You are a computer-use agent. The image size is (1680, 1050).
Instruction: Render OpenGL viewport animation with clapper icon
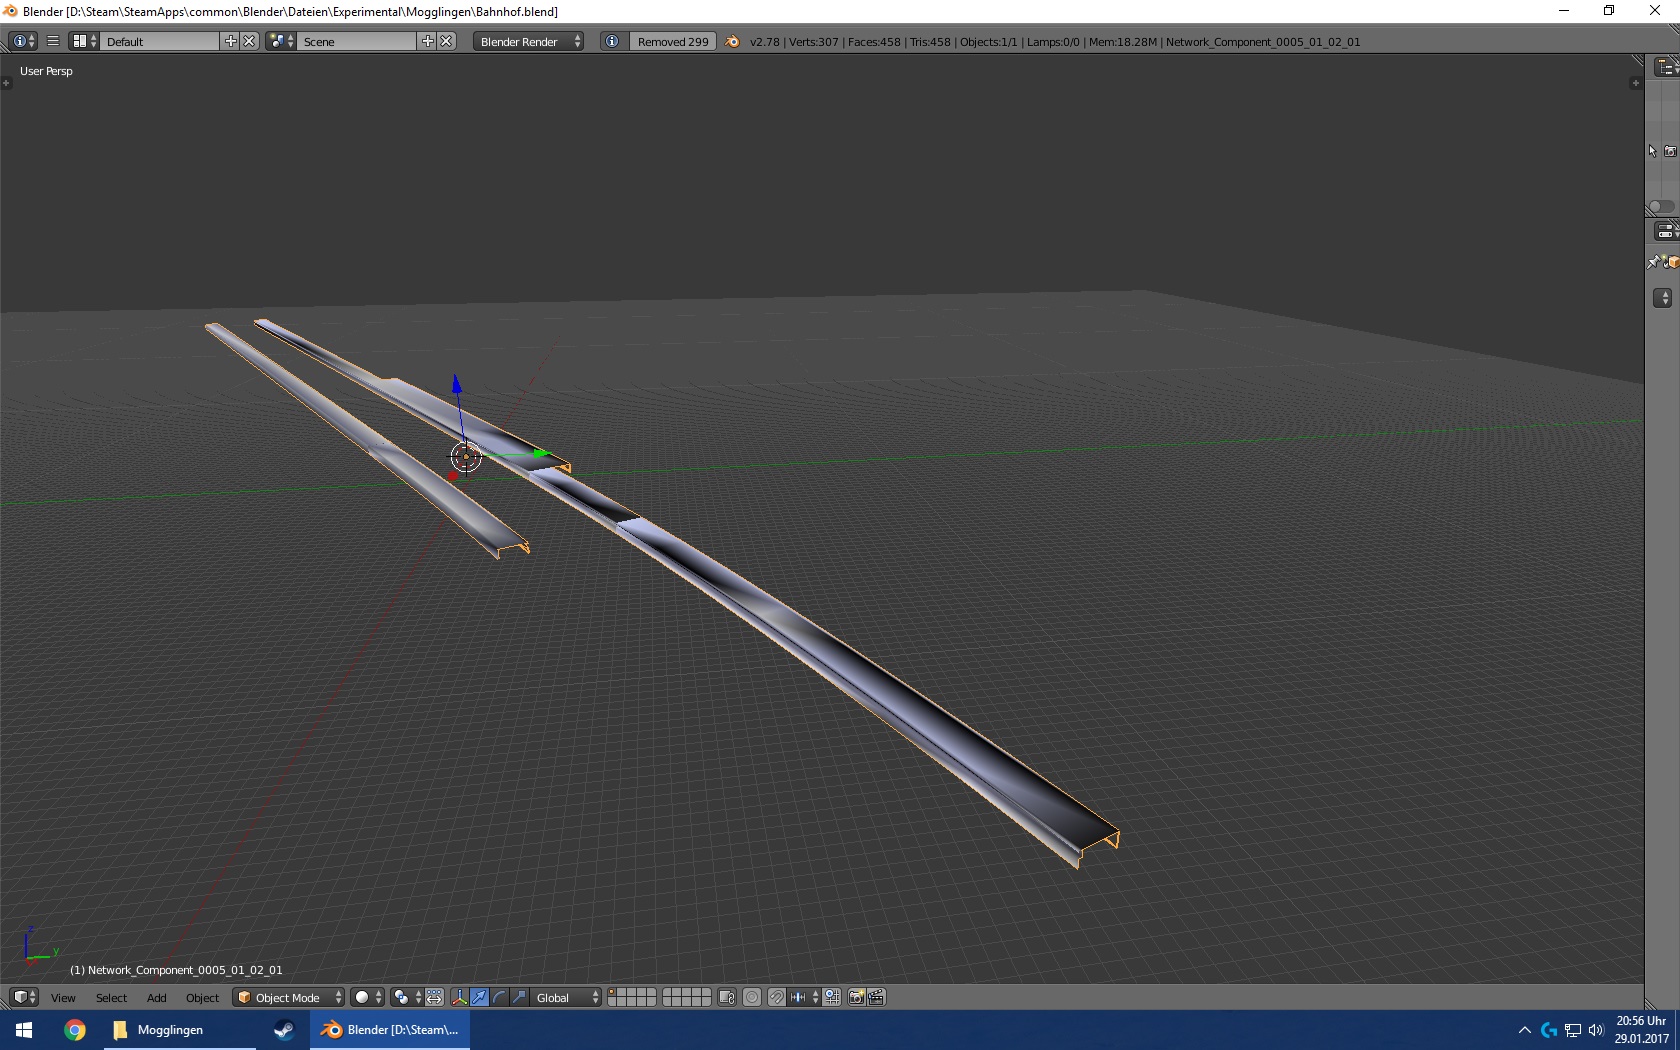[x=876, y=997]
